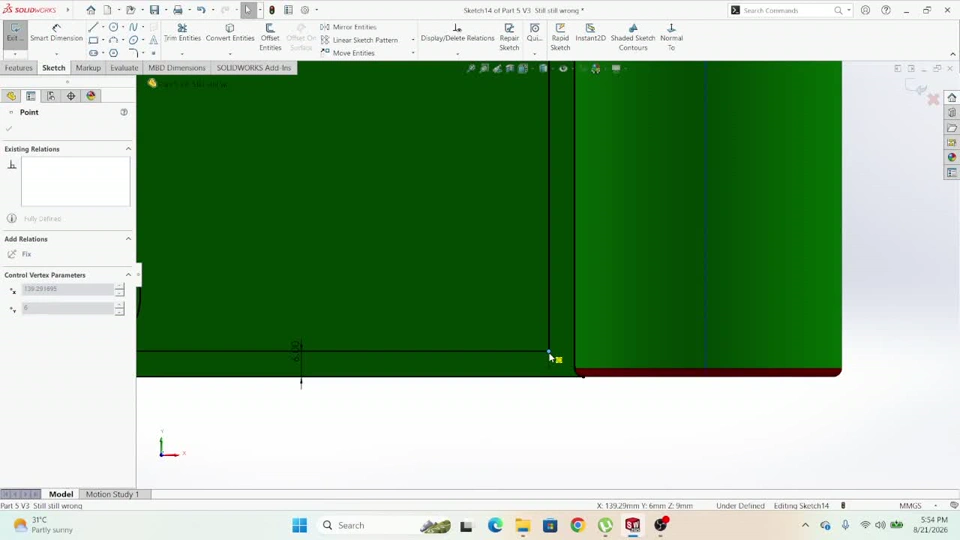Select the Straight Slot tool
Image resolution: width=960 pixels, height=540 pixels.
tap(93, 53)
